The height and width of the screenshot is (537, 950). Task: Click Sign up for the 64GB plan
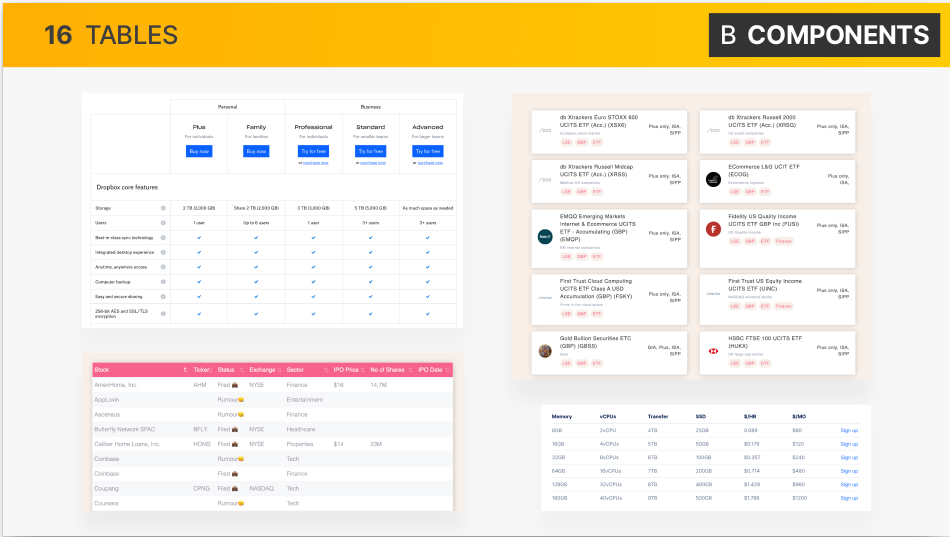coord(849,471)
